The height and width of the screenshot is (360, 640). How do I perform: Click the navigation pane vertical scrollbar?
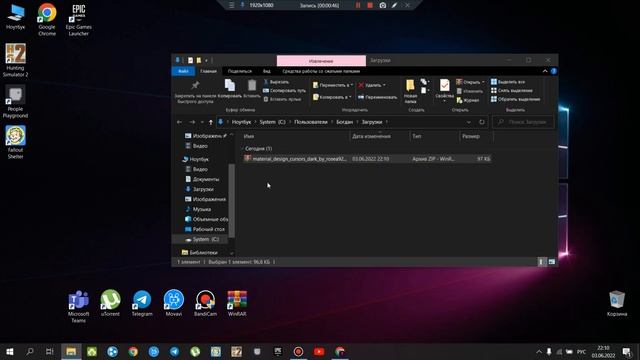(x=231, y=200)
